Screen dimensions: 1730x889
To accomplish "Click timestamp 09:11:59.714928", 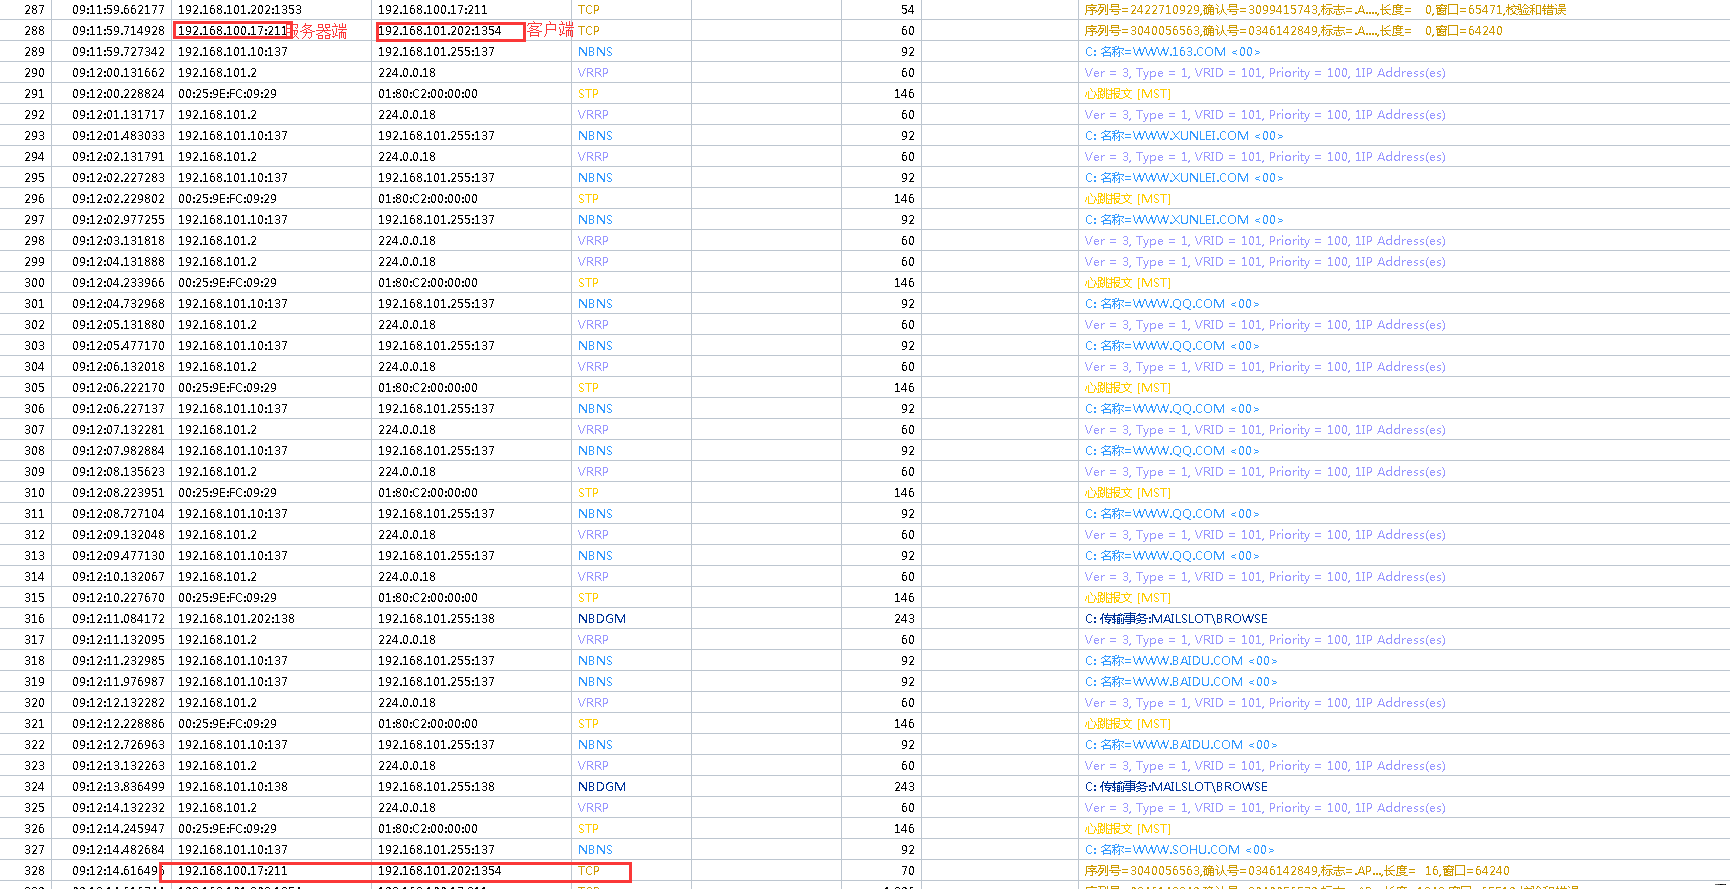I will point(118,31).
